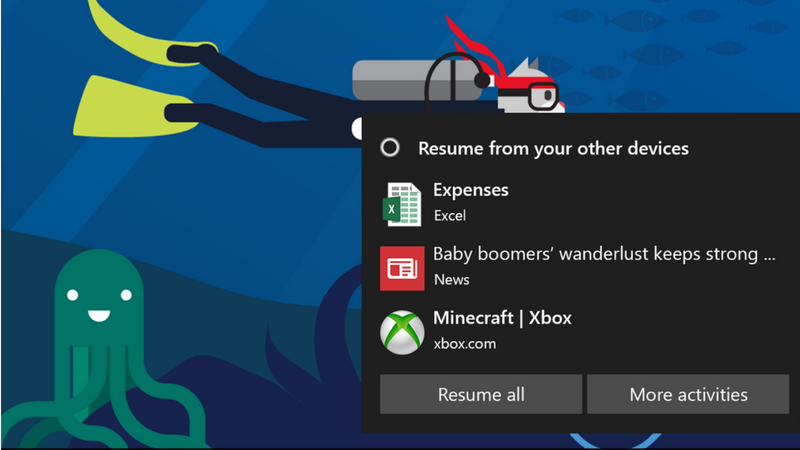Click the red News app icon
Image resolution: width=800 pixels, height=450 pixels.
402,268
